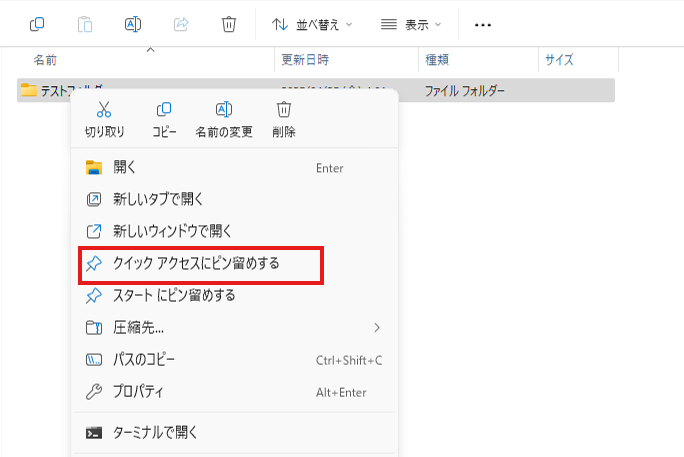The width and height of the screenshot is (684, 457).
Task: Expand the 圧縮先 submenu
Action: tap(234, 327)
